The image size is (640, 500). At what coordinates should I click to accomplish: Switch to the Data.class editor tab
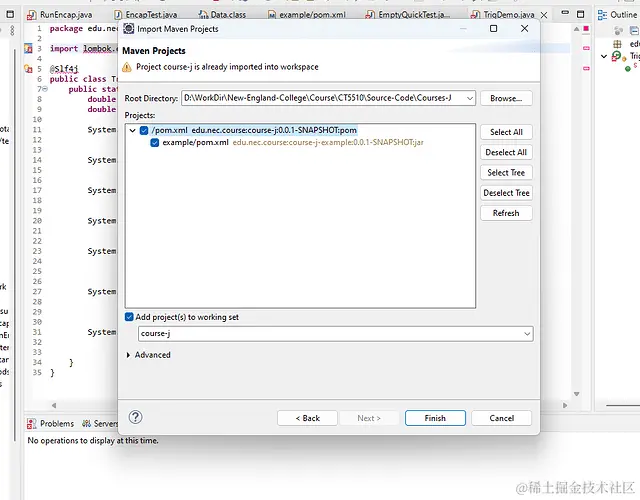222,15
